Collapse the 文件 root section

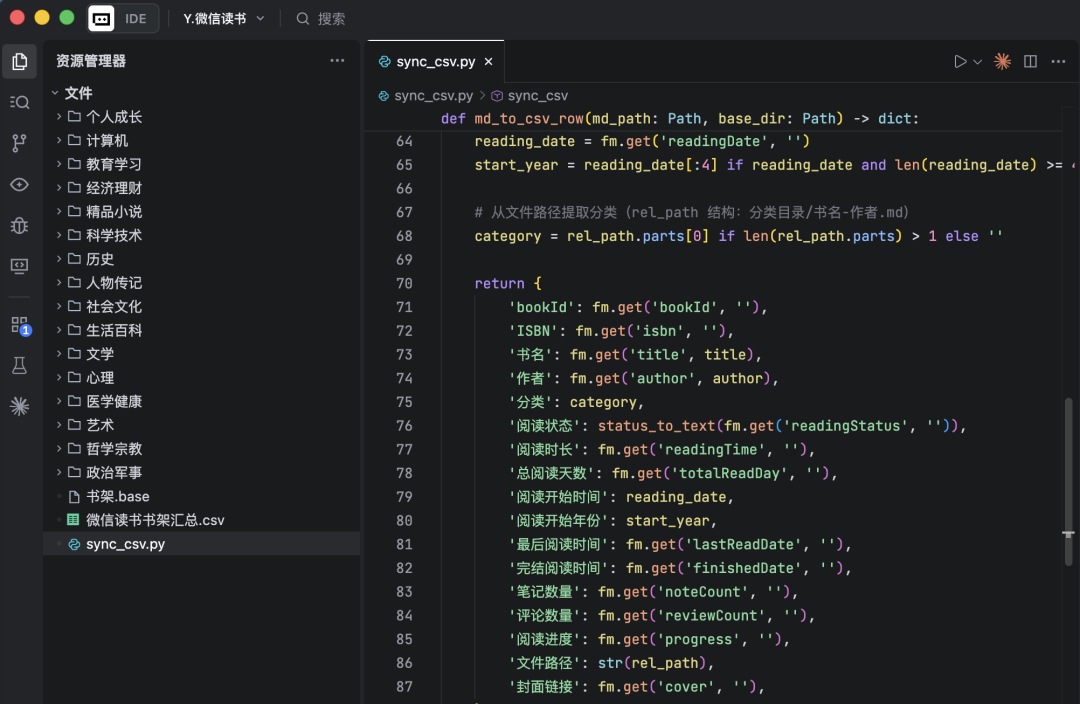78,93
